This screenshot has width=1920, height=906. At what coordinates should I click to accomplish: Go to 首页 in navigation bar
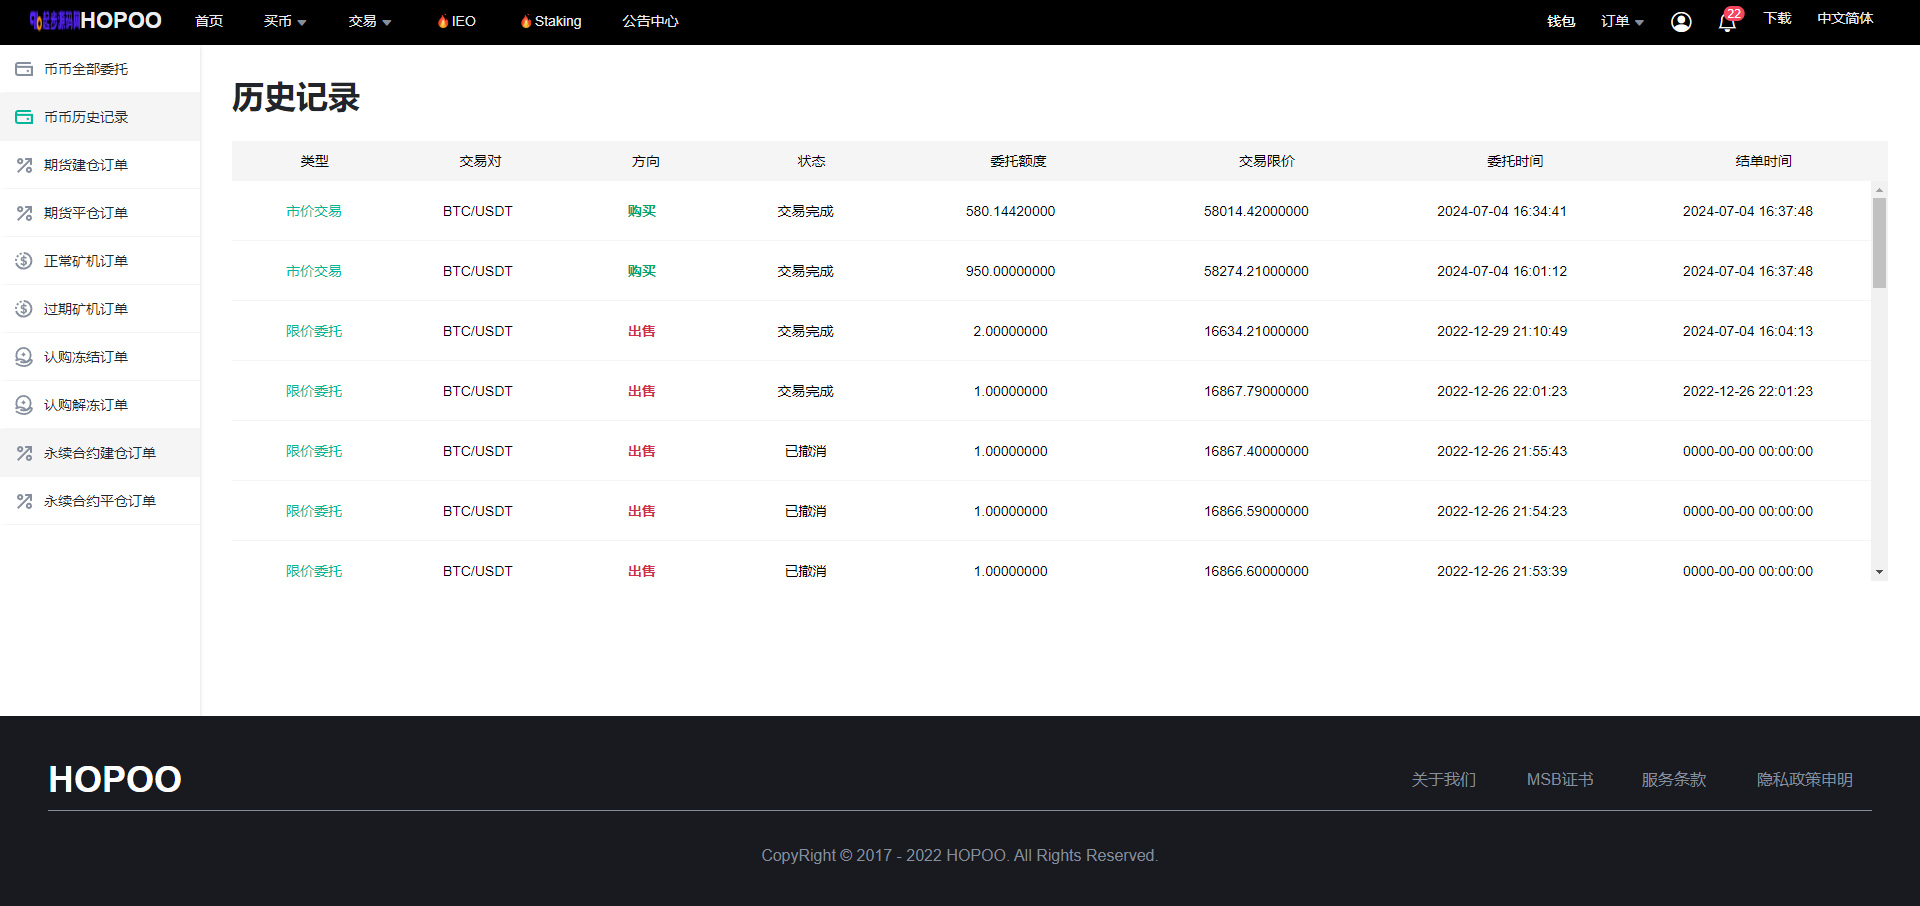point(209,22)
